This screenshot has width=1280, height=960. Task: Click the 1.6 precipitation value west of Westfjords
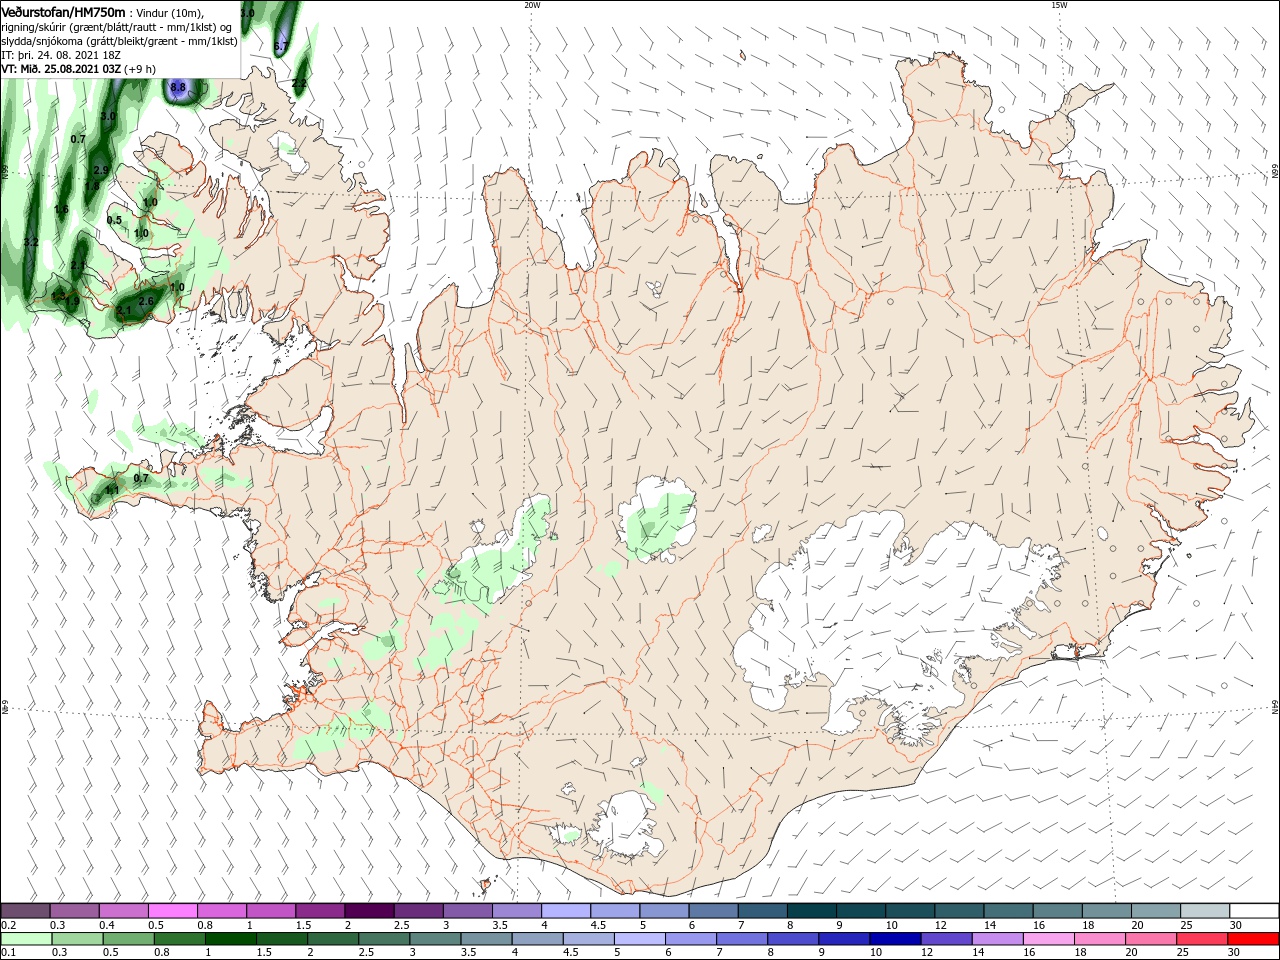point(62,209)
